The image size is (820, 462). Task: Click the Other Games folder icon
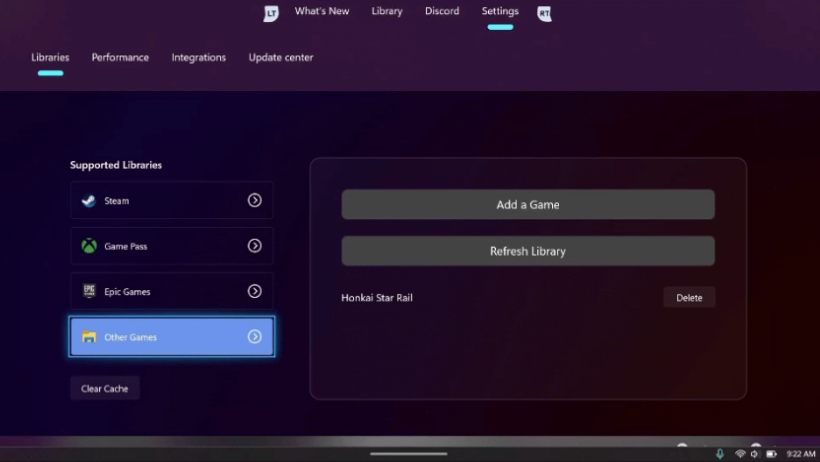pyautogui.click(x=89, y=337)
